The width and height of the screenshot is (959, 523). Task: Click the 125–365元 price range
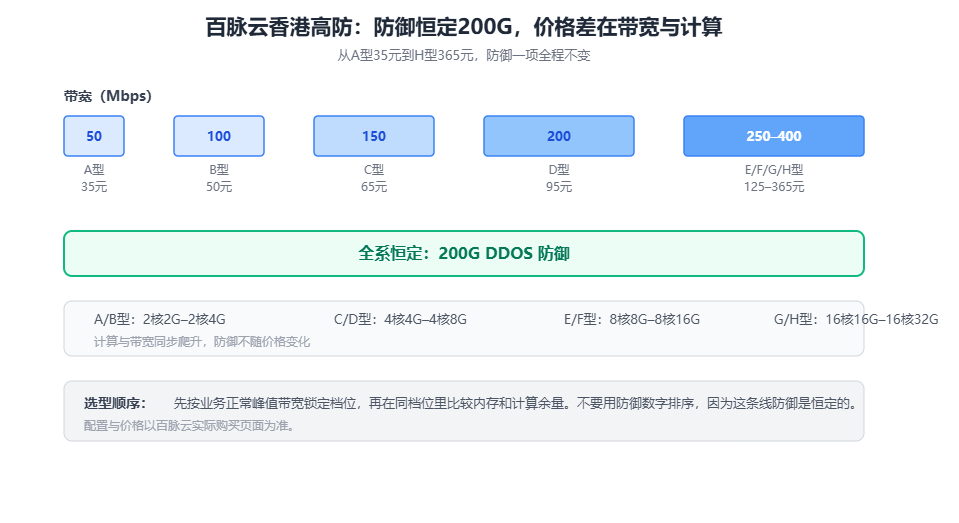(774, 187)
